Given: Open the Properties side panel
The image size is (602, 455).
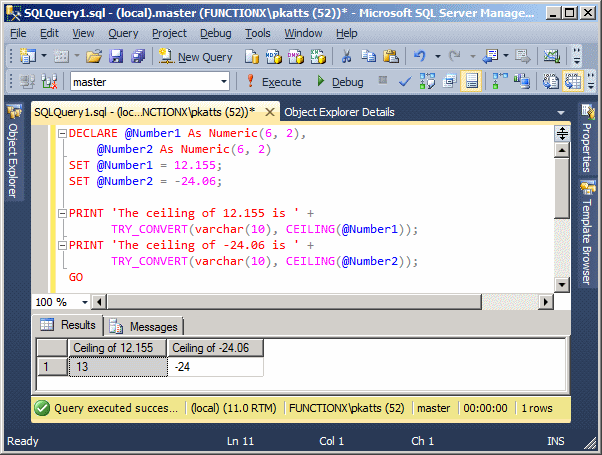Looking at the screenshot, I should [x=587, y=138].
